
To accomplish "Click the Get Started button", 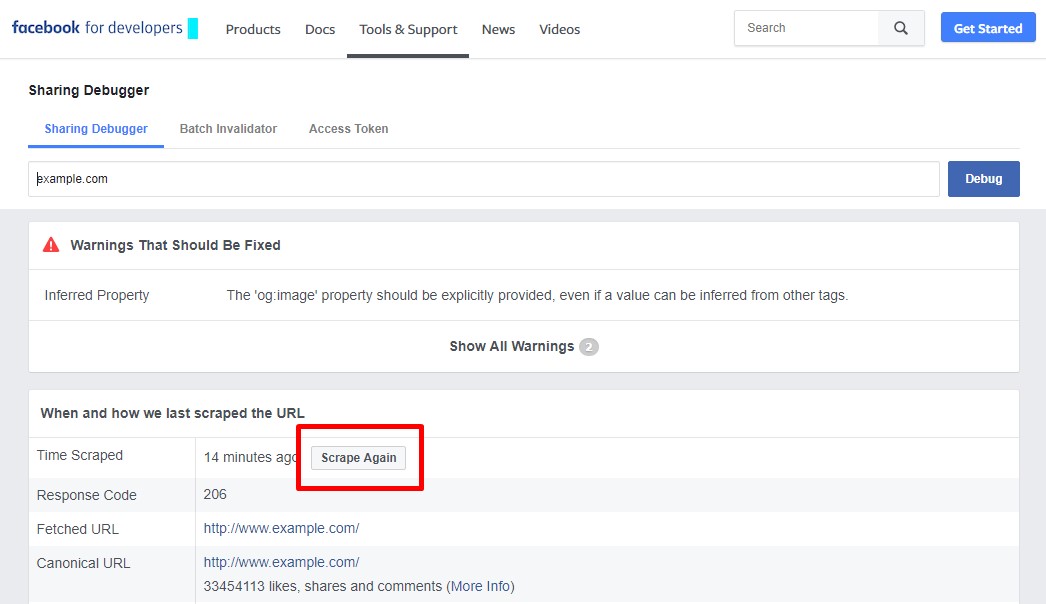I will click(988, 27).
